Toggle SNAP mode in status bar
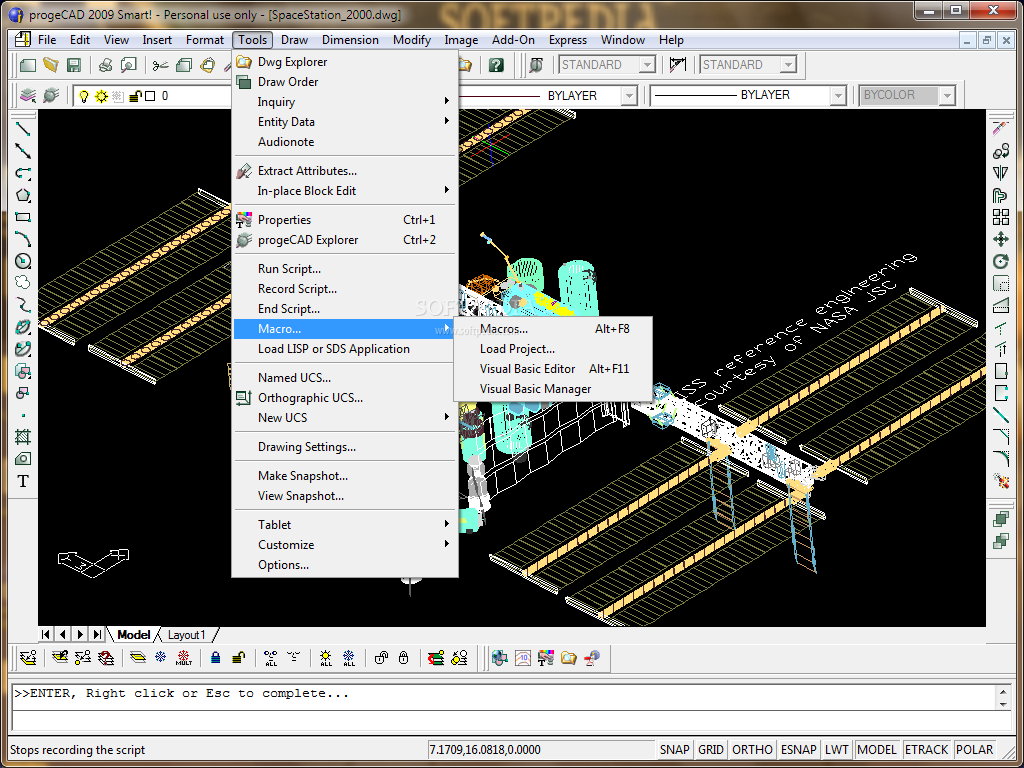Viewport: 1024px width, 768px height. (675, 750)
